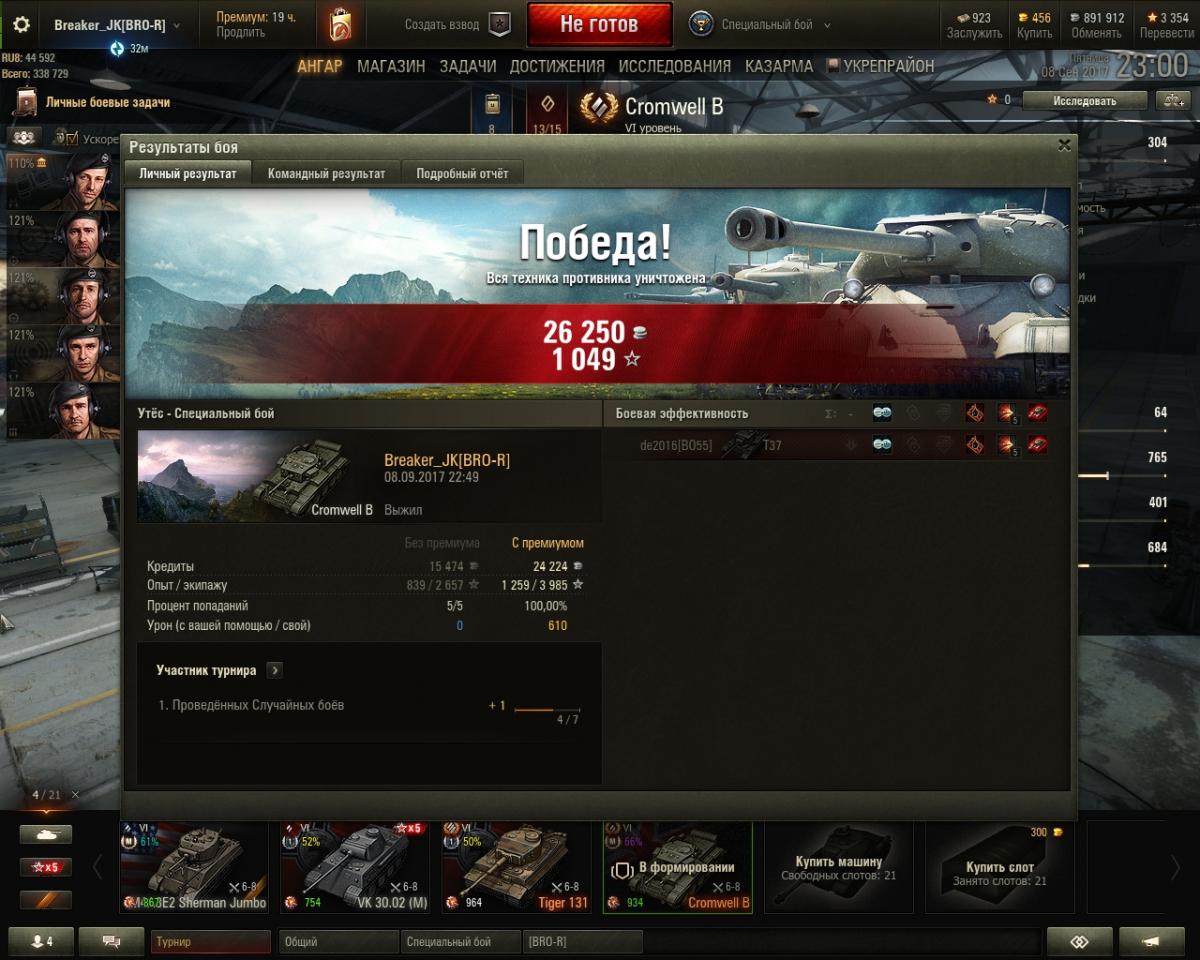The height and width of the screenshot is (960, 1200).
Task: Toggle the tank type carousel filter
Action: [x=46, y=834]
